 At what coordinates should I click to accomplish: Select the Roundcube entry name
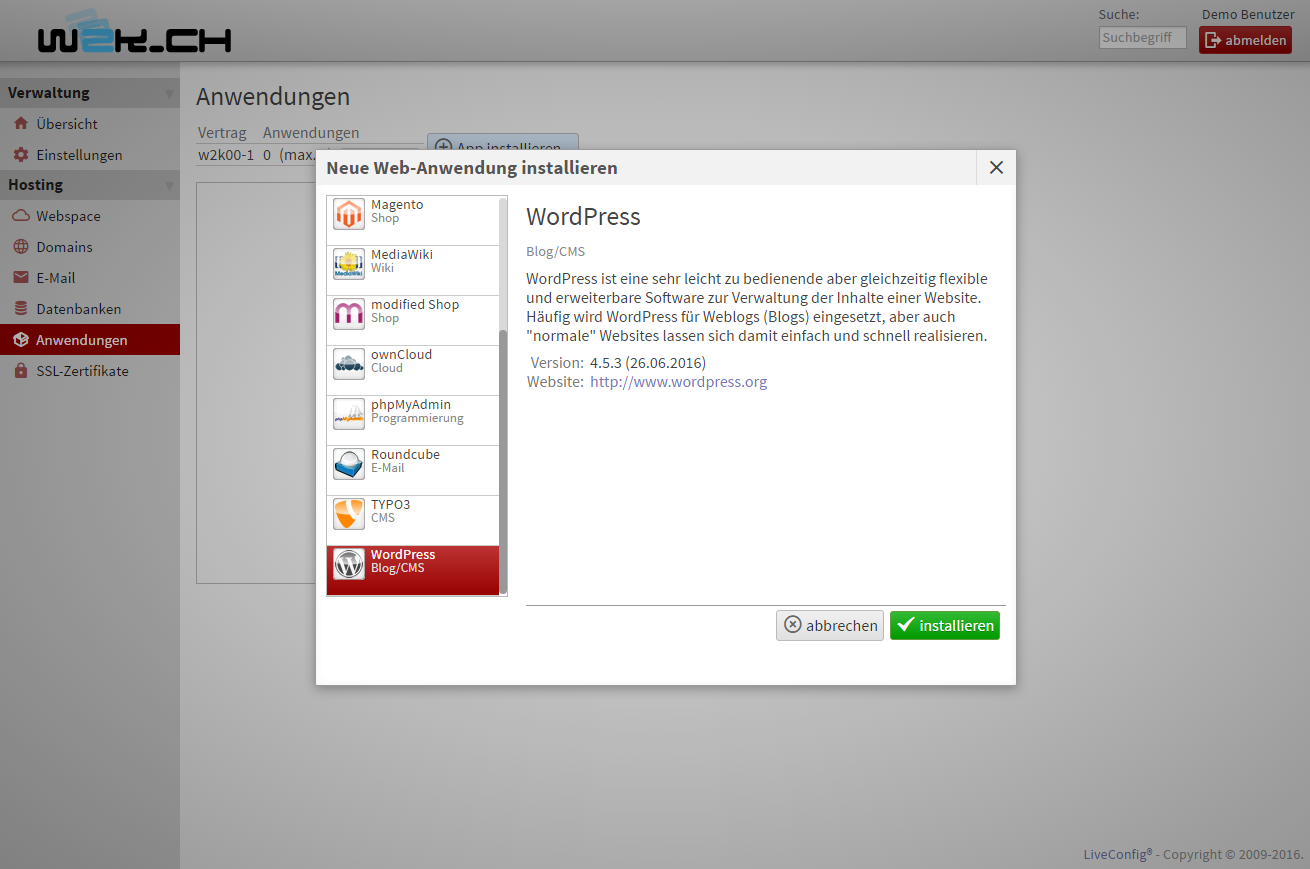405,454
